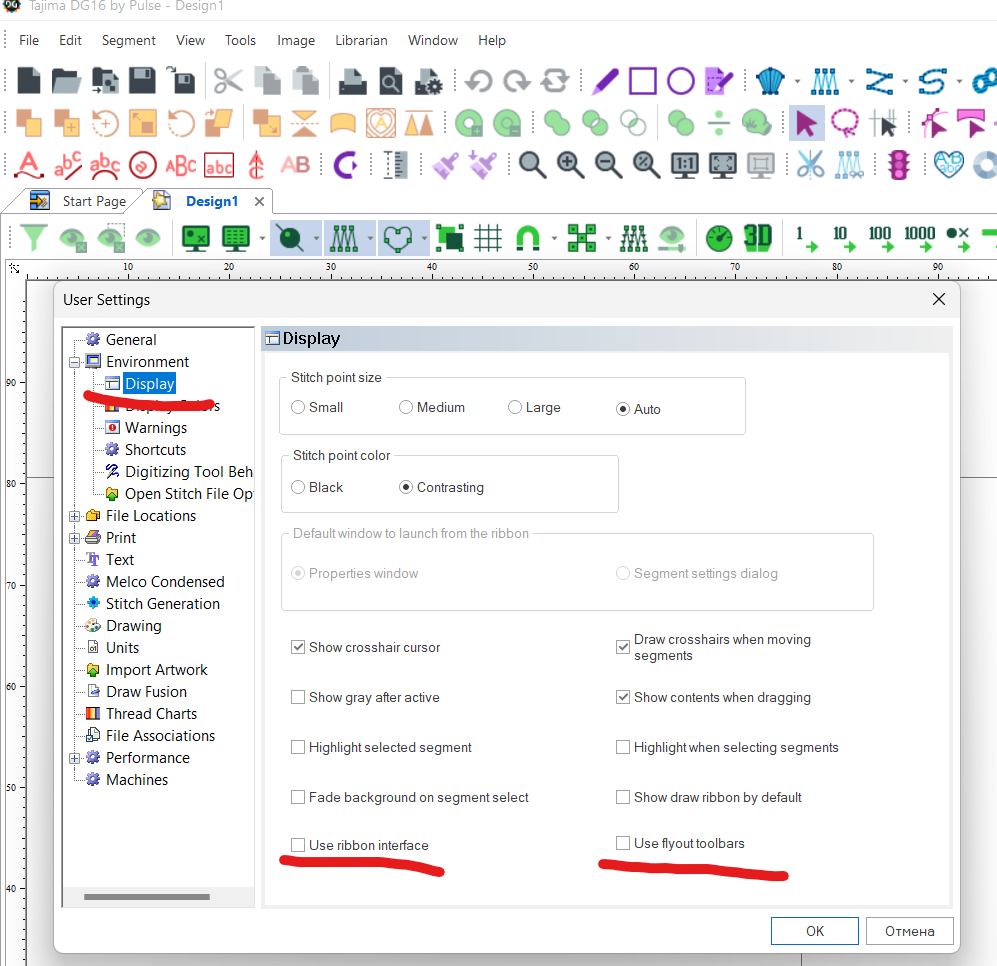
Task: Click the traffic light icon
Action: click(x=898, y=165)
